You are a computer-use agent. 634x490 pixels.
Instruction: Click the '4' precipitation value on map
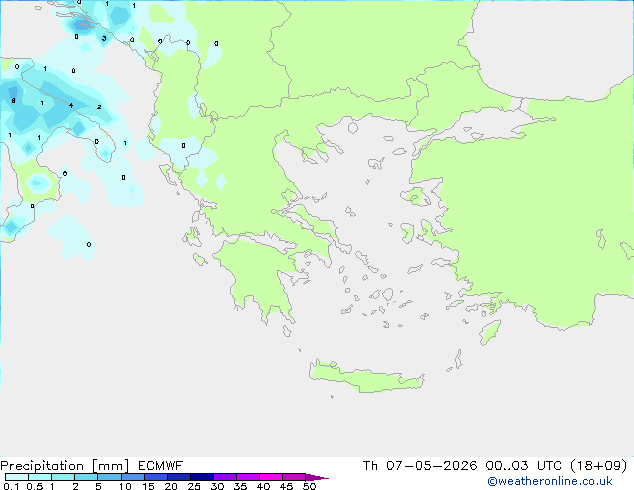pos(71,106)
